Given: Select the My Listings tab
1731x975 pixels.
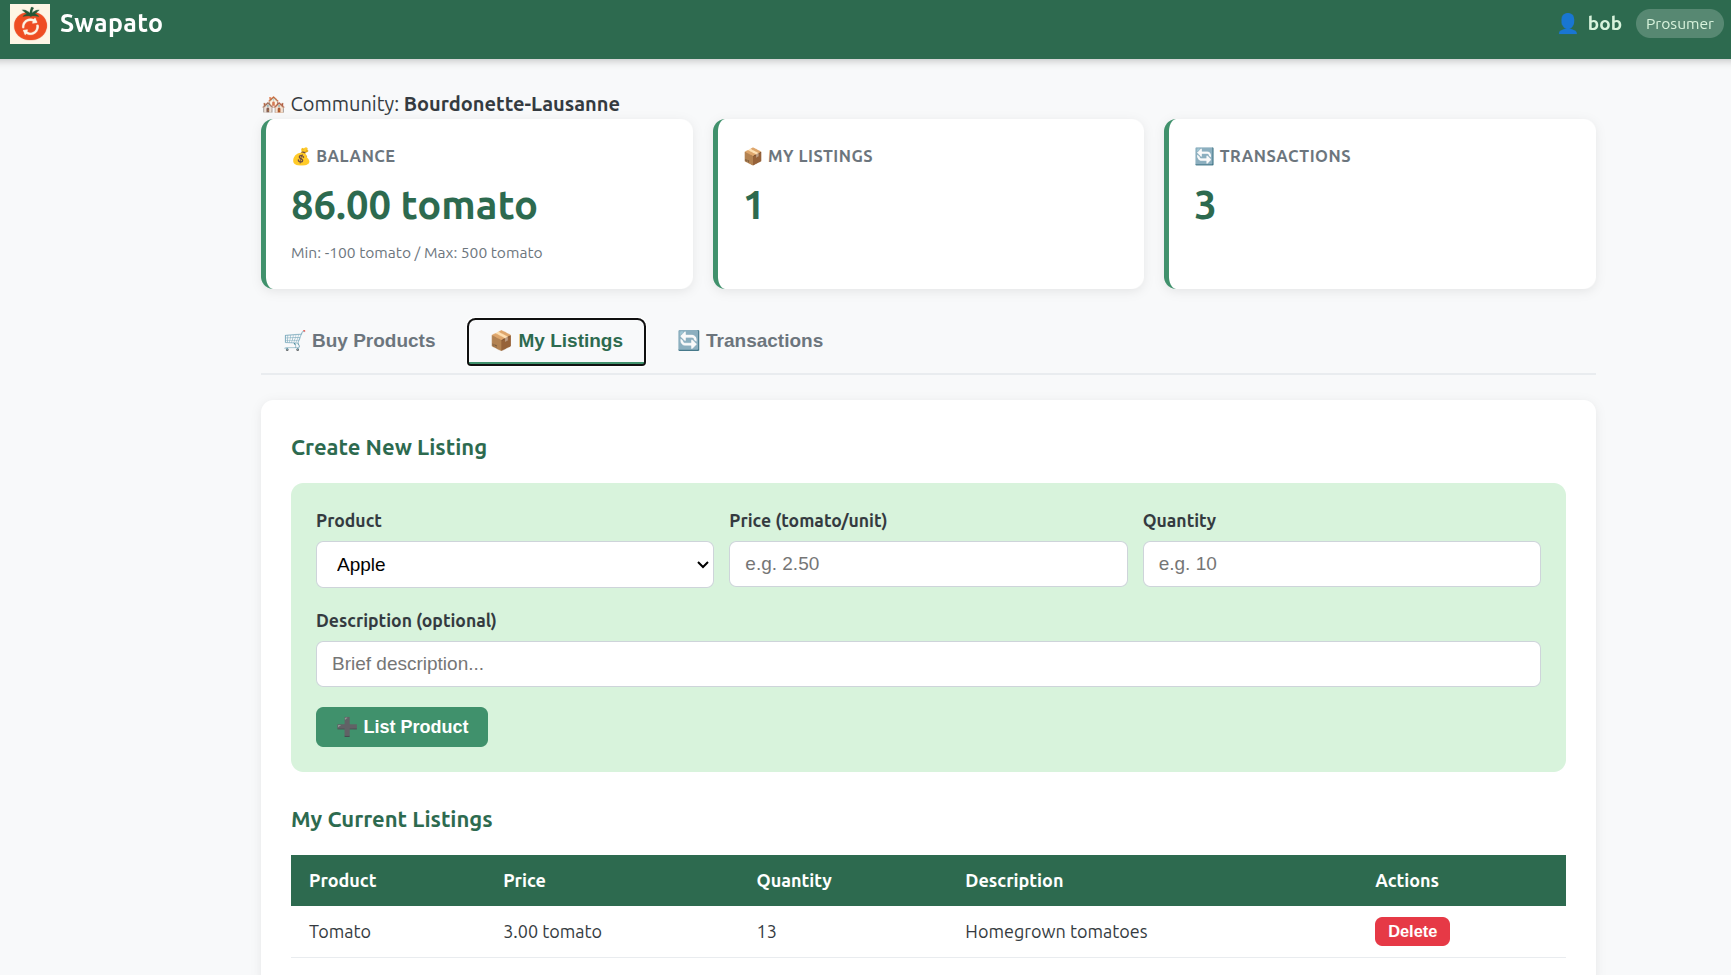Looking at the screenshot, I should coord(556,342).
